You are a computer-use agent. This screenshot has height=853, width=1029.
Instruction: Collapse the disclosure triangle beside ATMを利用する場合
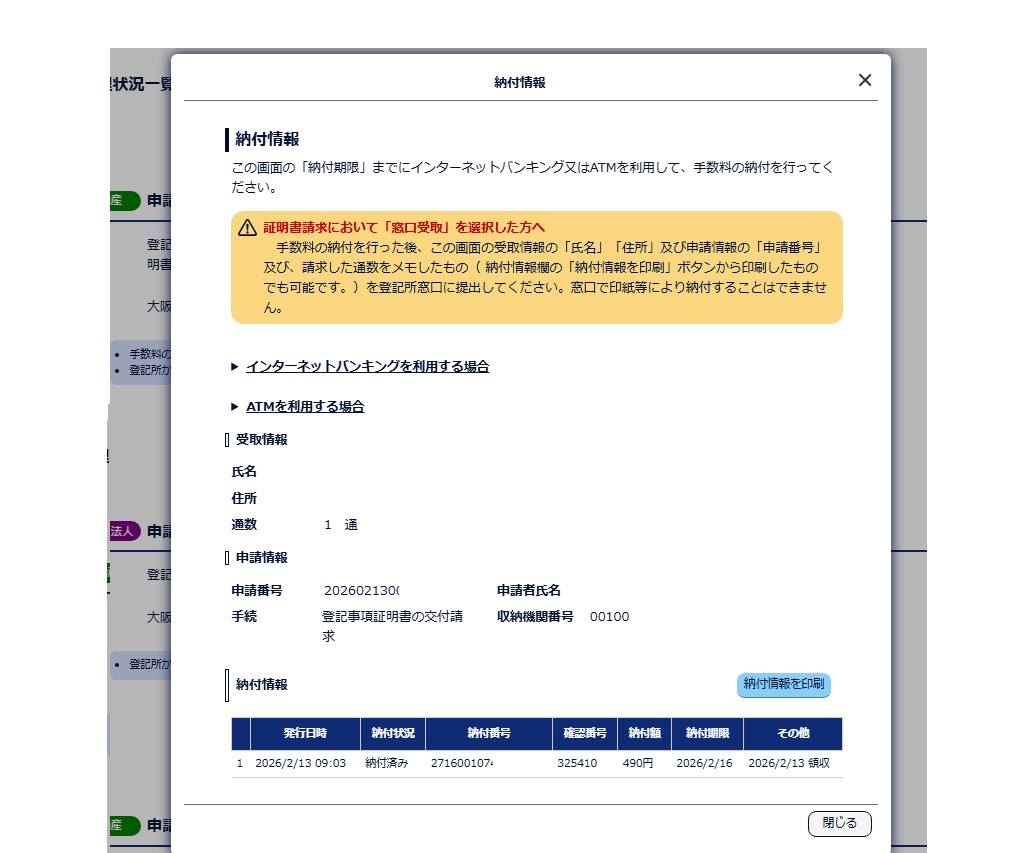236,406
